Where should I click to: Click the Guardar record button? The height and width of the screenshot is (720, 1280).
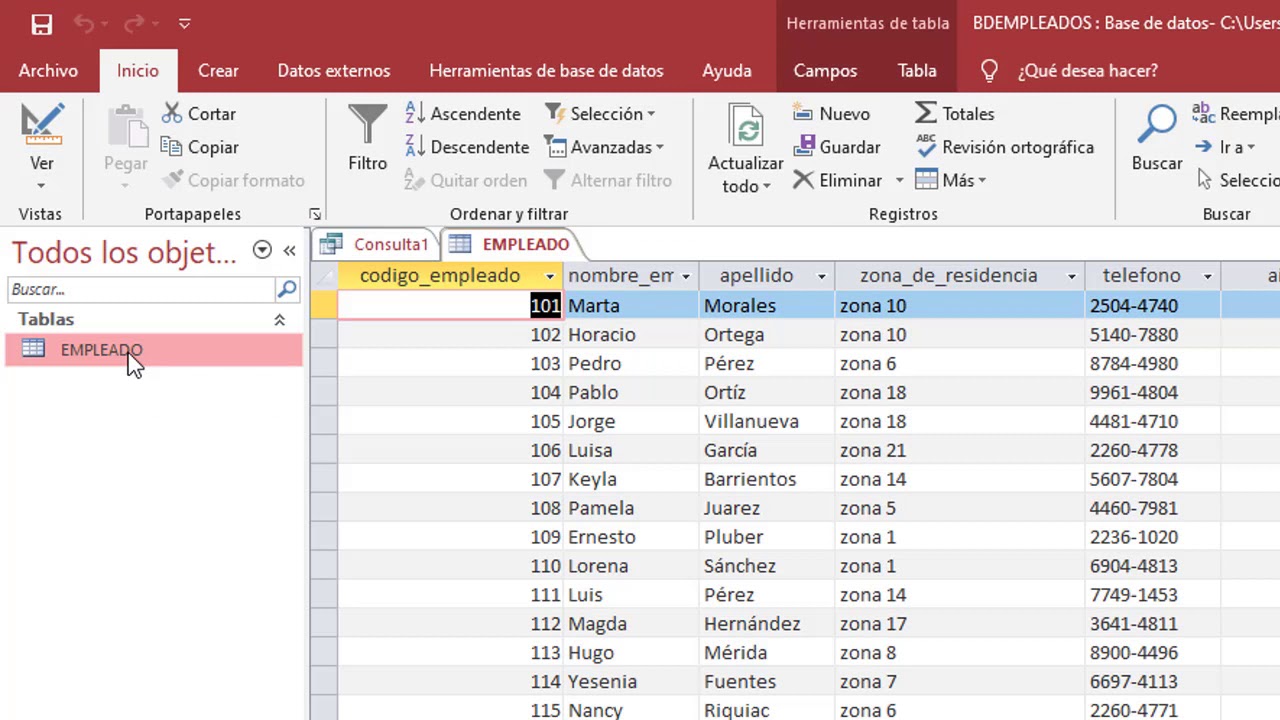point(837,147)
